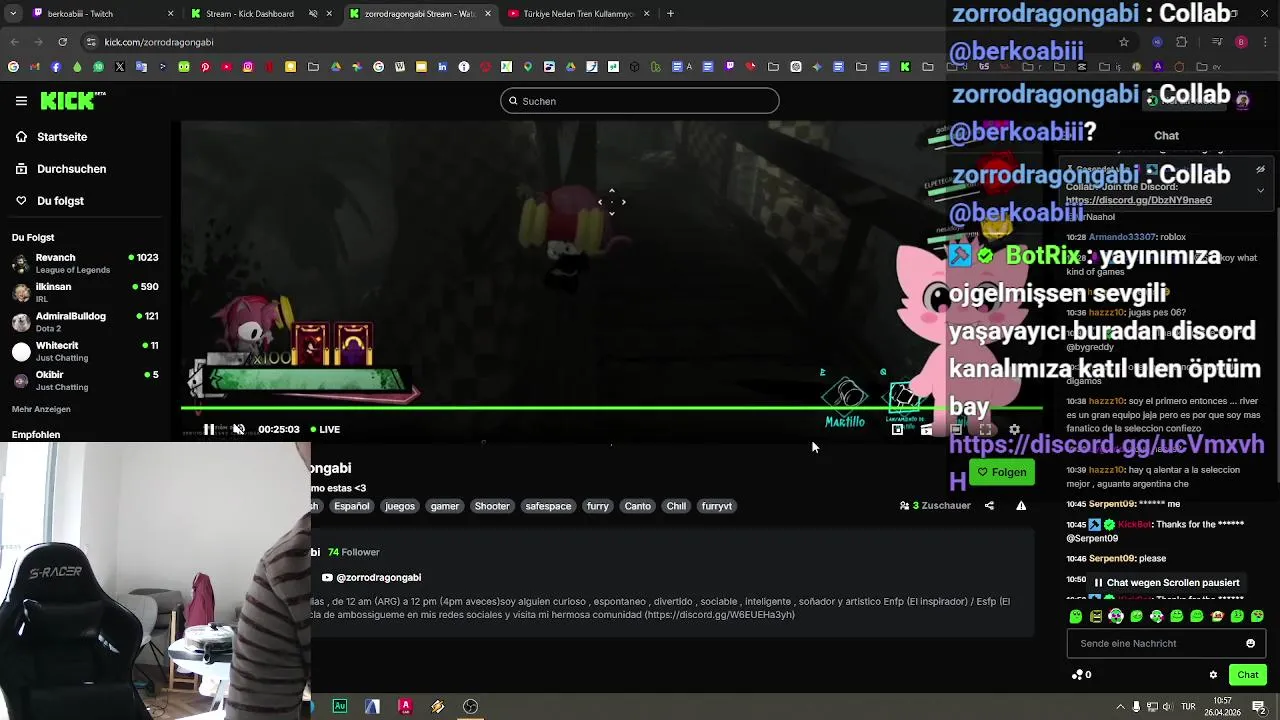The width and height of the screenshot is (1280, 720).
Task: Open @zorrodragongabi YouTube link
Action: pos(372,577)
